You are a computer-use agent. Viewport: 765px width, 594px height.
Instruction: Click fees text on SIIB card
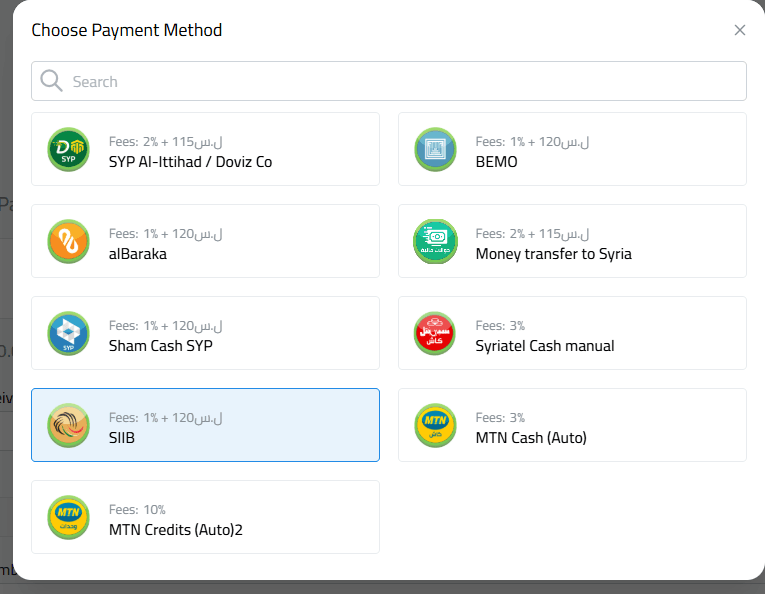[x=165, y=418]
